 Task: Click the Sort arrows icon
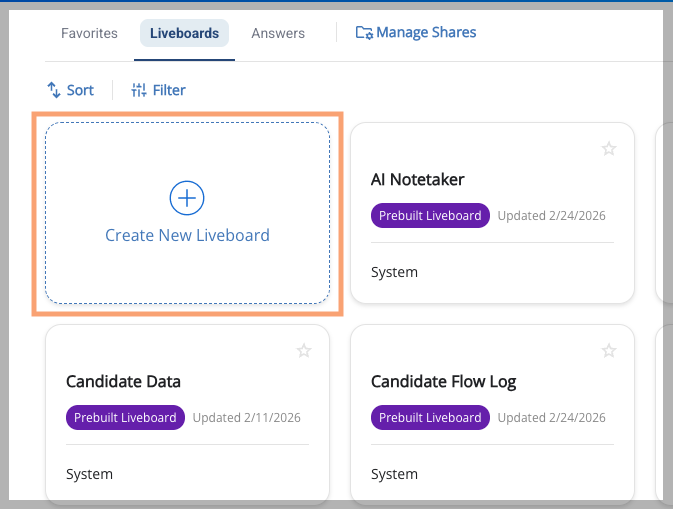(x=54, y=90)
